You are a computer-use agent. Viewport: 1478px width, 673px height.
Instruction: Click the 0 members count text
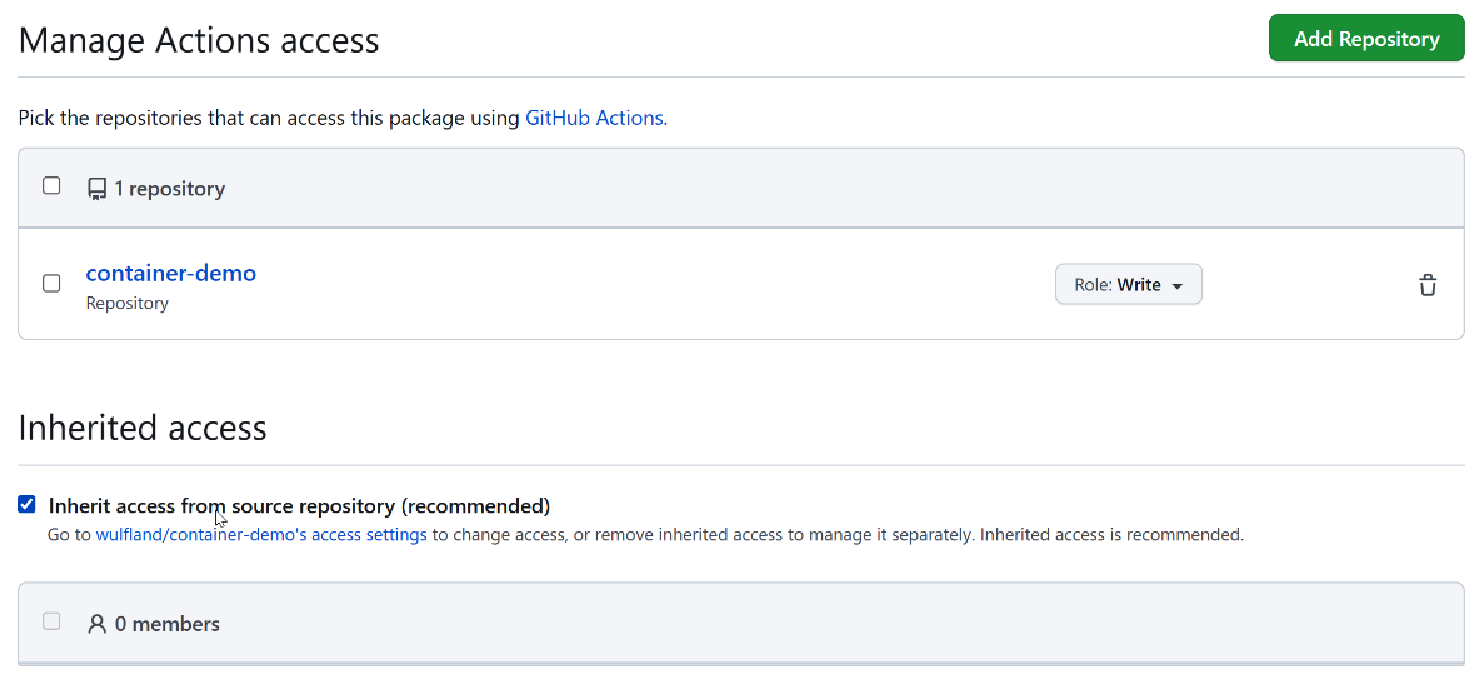point(167,624)
